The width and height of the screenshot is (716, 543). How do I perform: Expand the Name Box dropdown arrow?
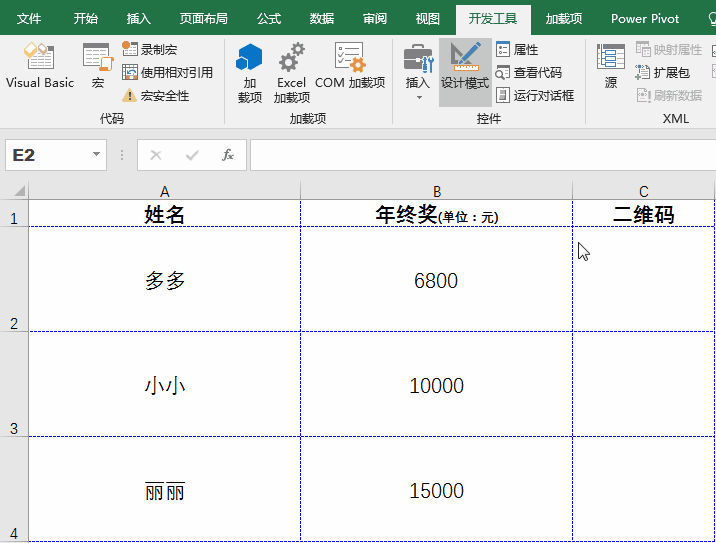(96, 154)
